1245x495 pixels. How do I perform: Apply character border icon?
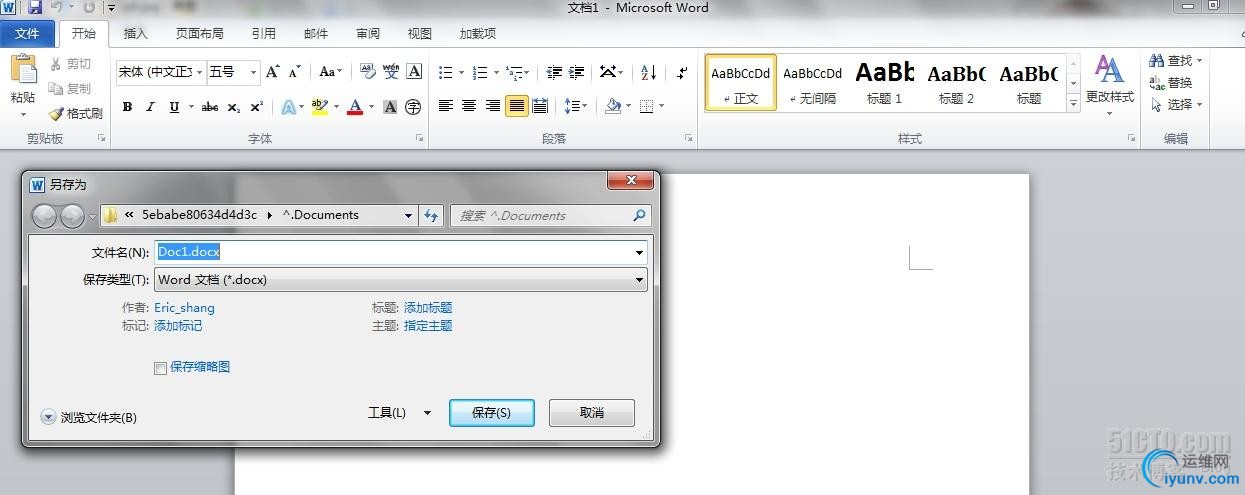[x=414, y=72]
